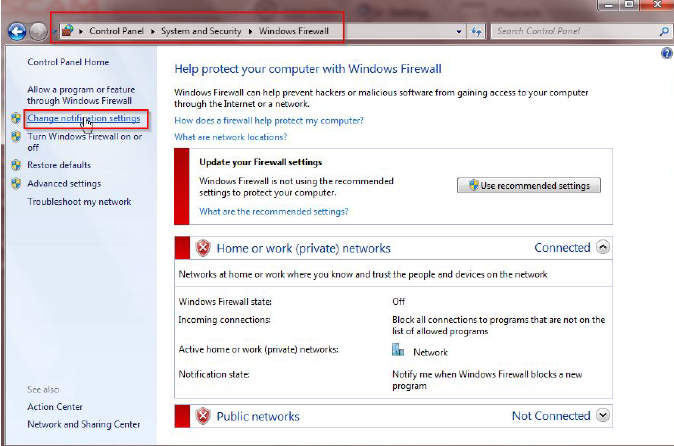
Task: Click shield icon beside Restore defaults
Action: coord(16,165)
